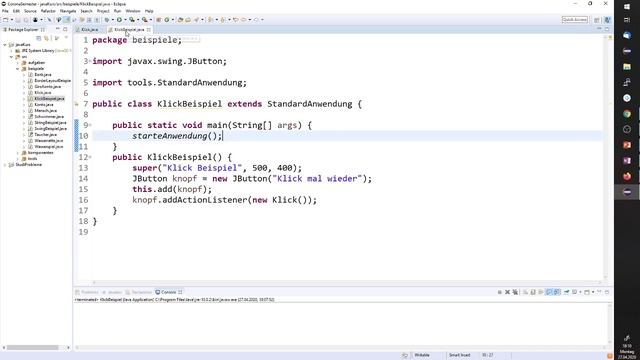The width and height of the screenshot is (640, 360).
Task: Collapse the JavaKurs project node
Action: 5,45
